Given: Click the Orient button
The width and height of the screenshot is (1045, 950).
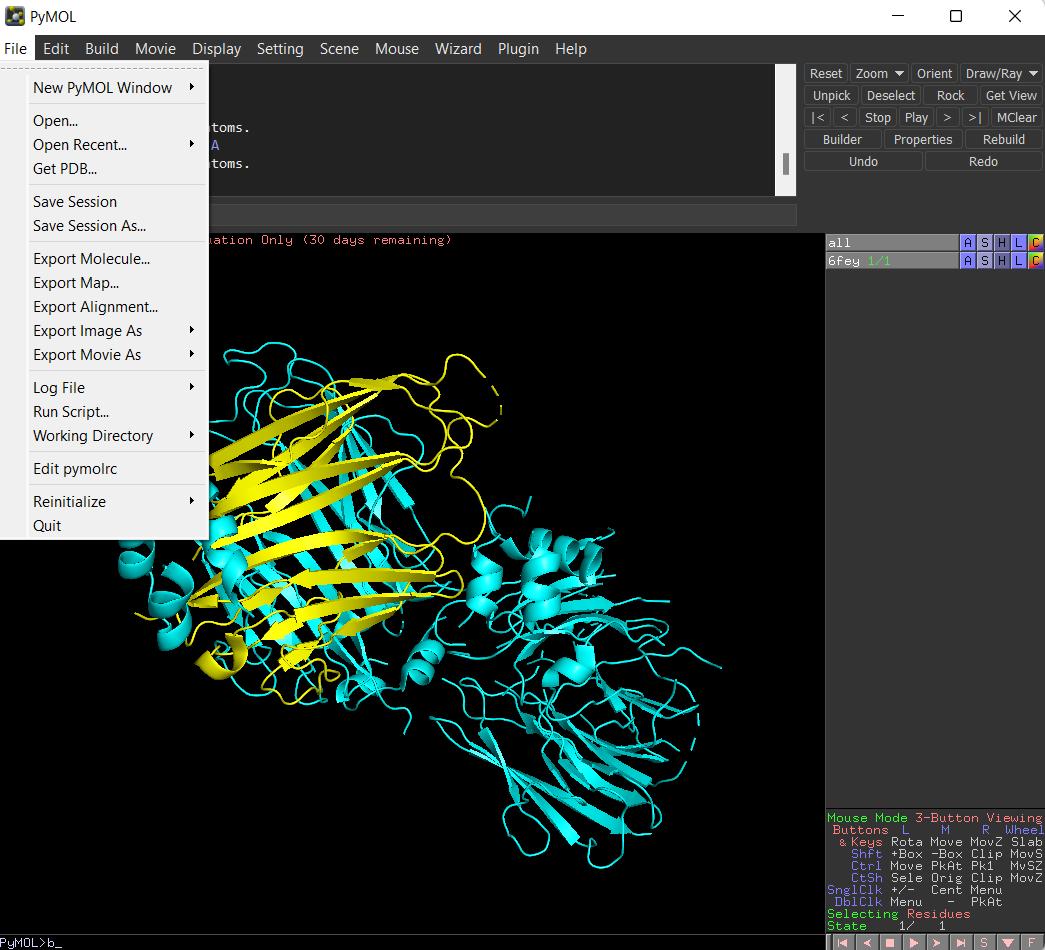Looking at the screenshot, I should (x=934, y=73).
